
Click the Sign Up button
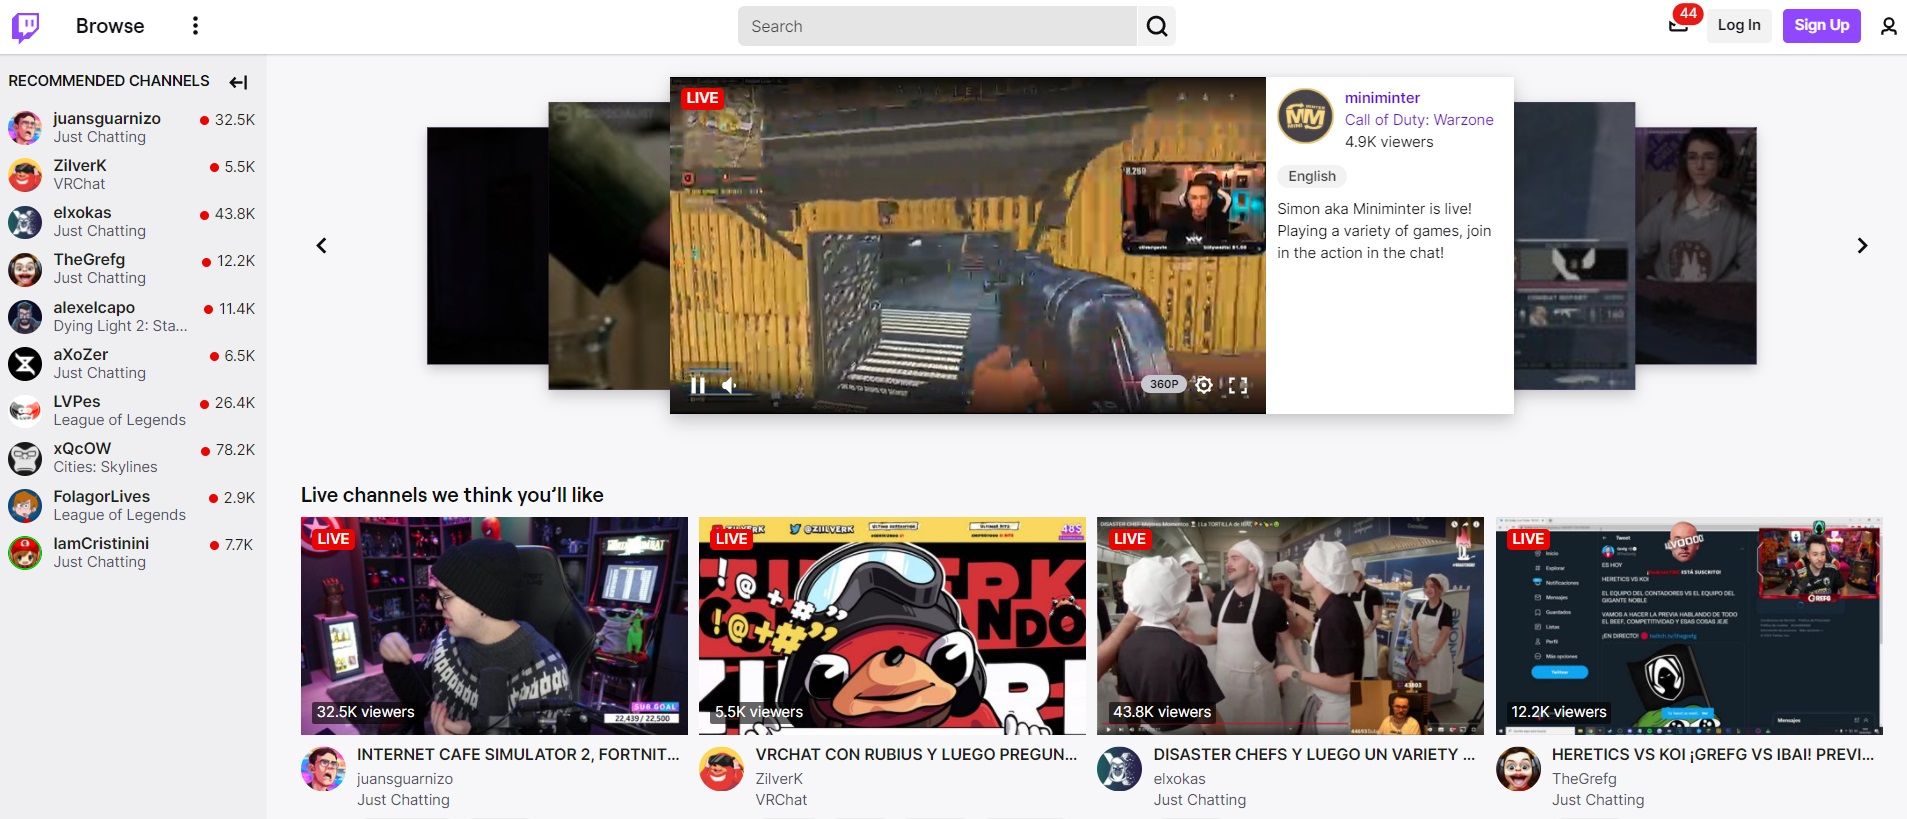pos(1821,25)
